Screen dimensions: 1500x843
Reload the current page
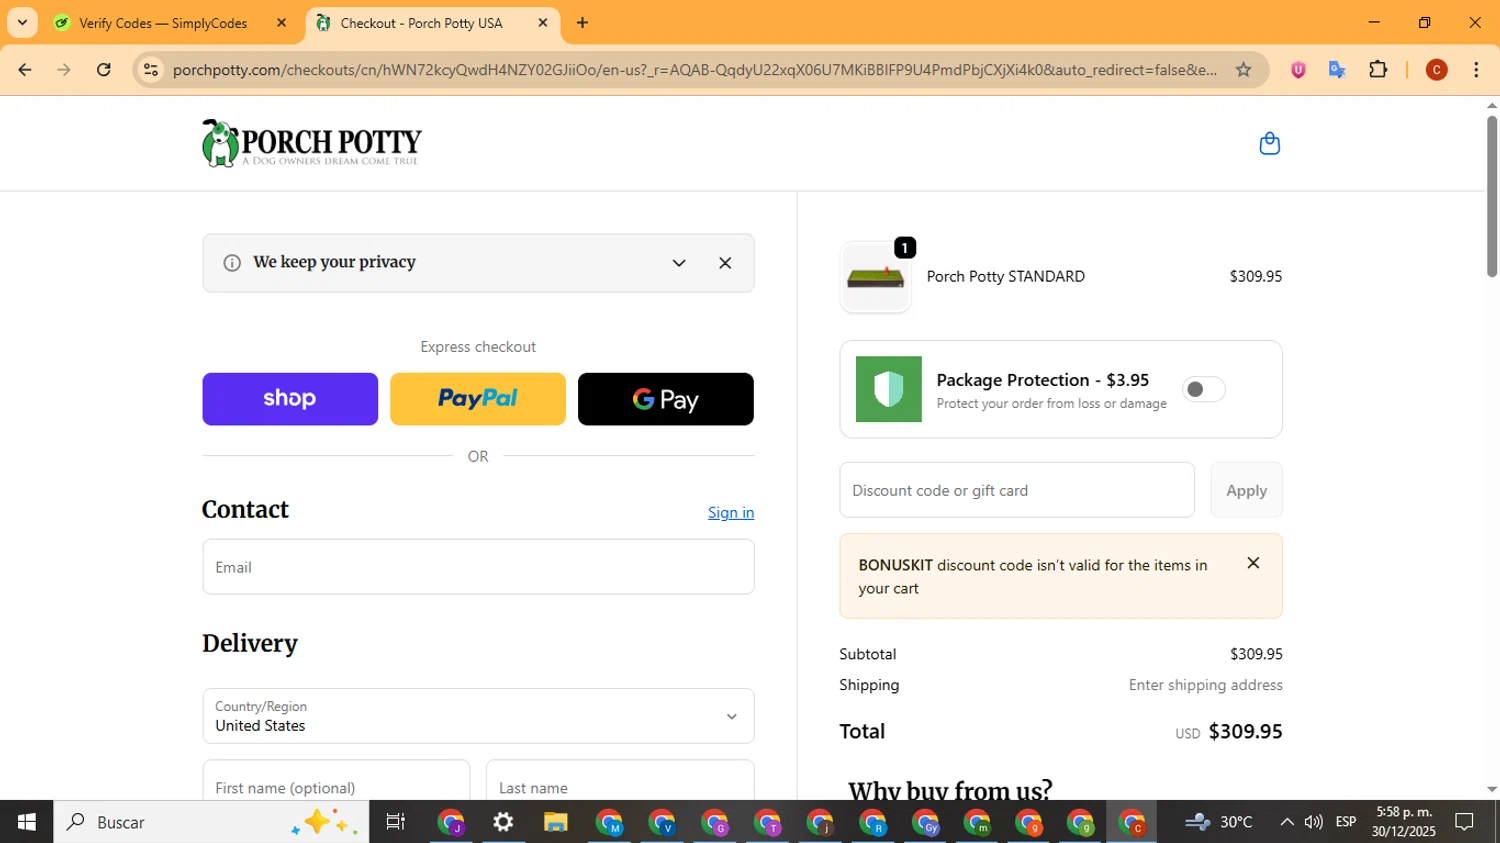tap(104, 70)
